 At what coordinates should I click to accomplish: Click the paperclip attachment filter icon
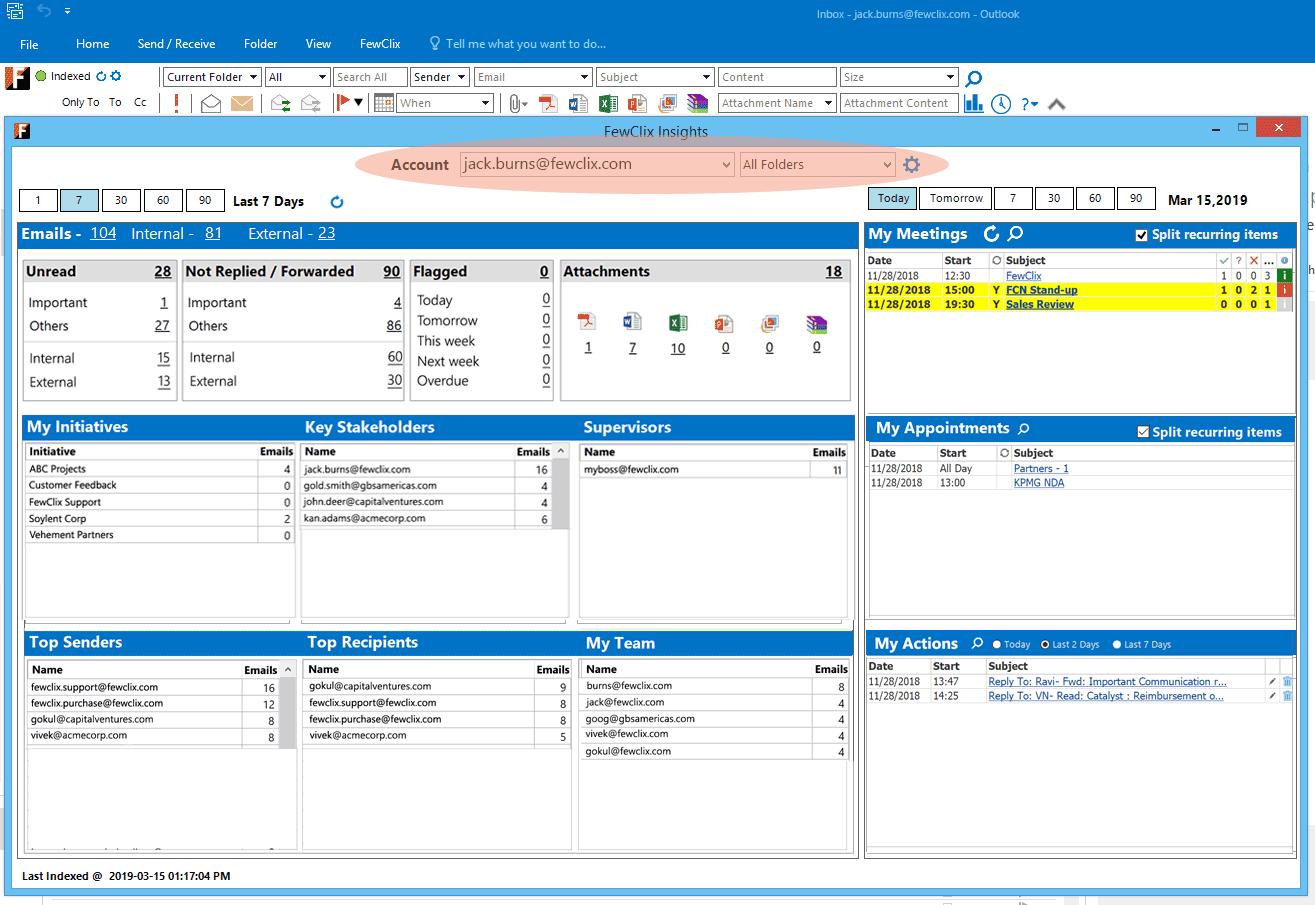(x=513, y=103)
